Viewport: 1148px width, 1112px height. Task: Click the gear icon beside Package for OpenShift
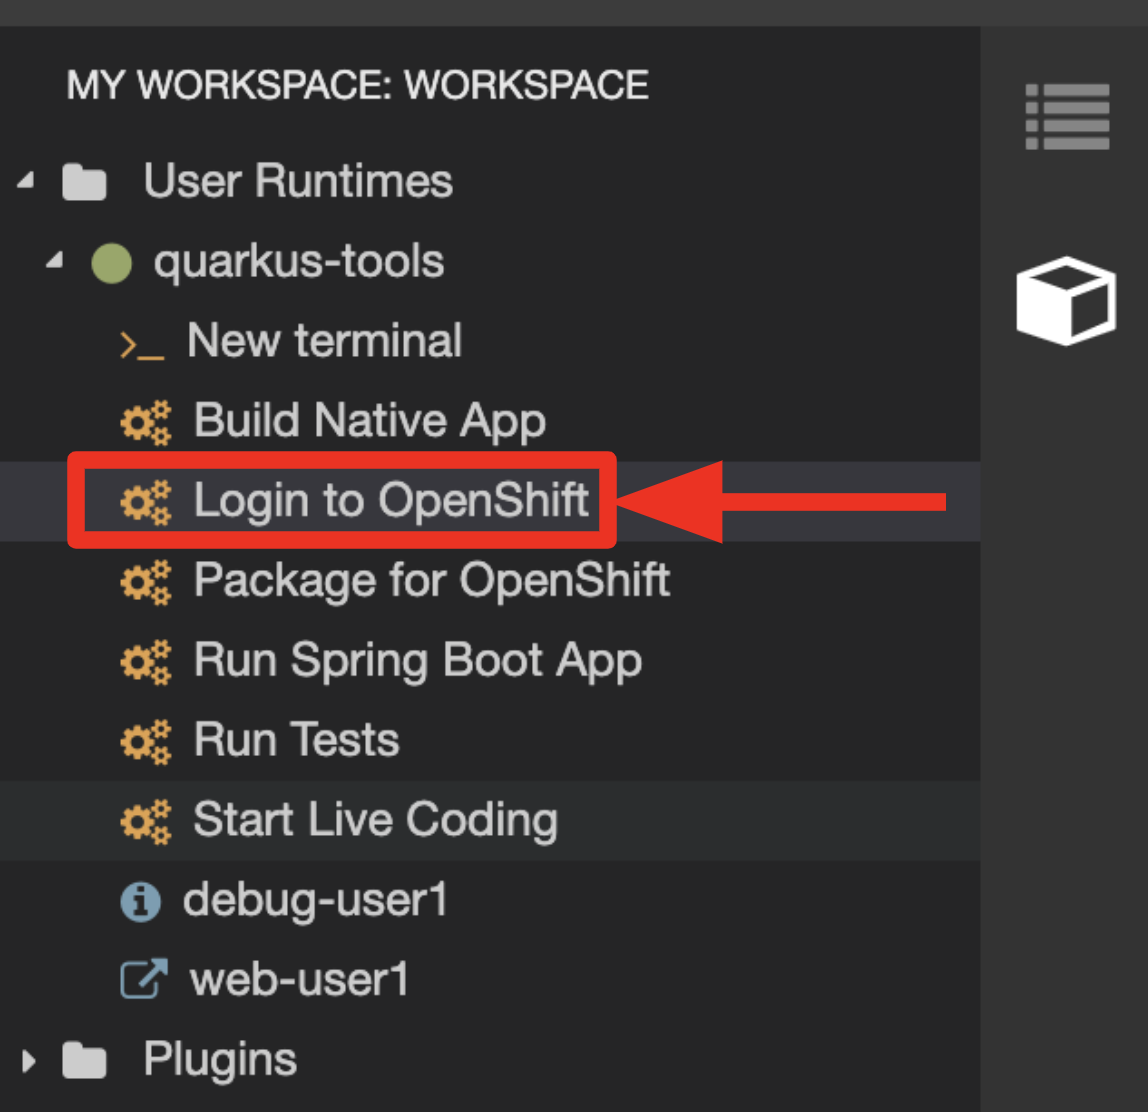tap(150, 581)
